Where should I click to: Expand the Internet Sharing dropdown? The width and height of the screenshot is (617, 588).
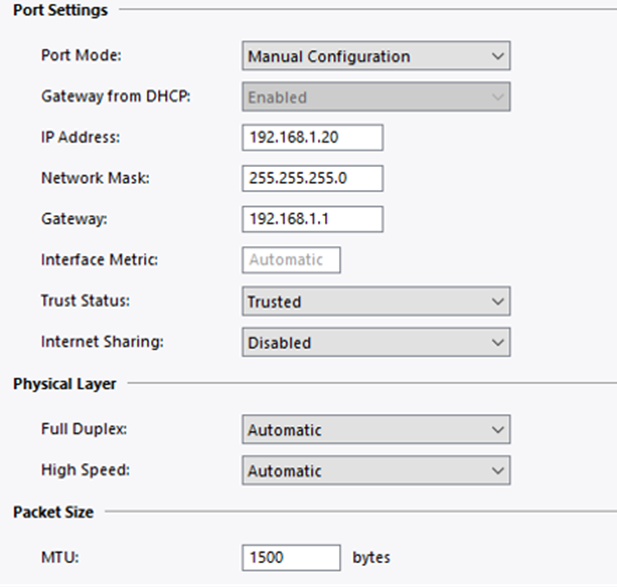pos(376,342)
